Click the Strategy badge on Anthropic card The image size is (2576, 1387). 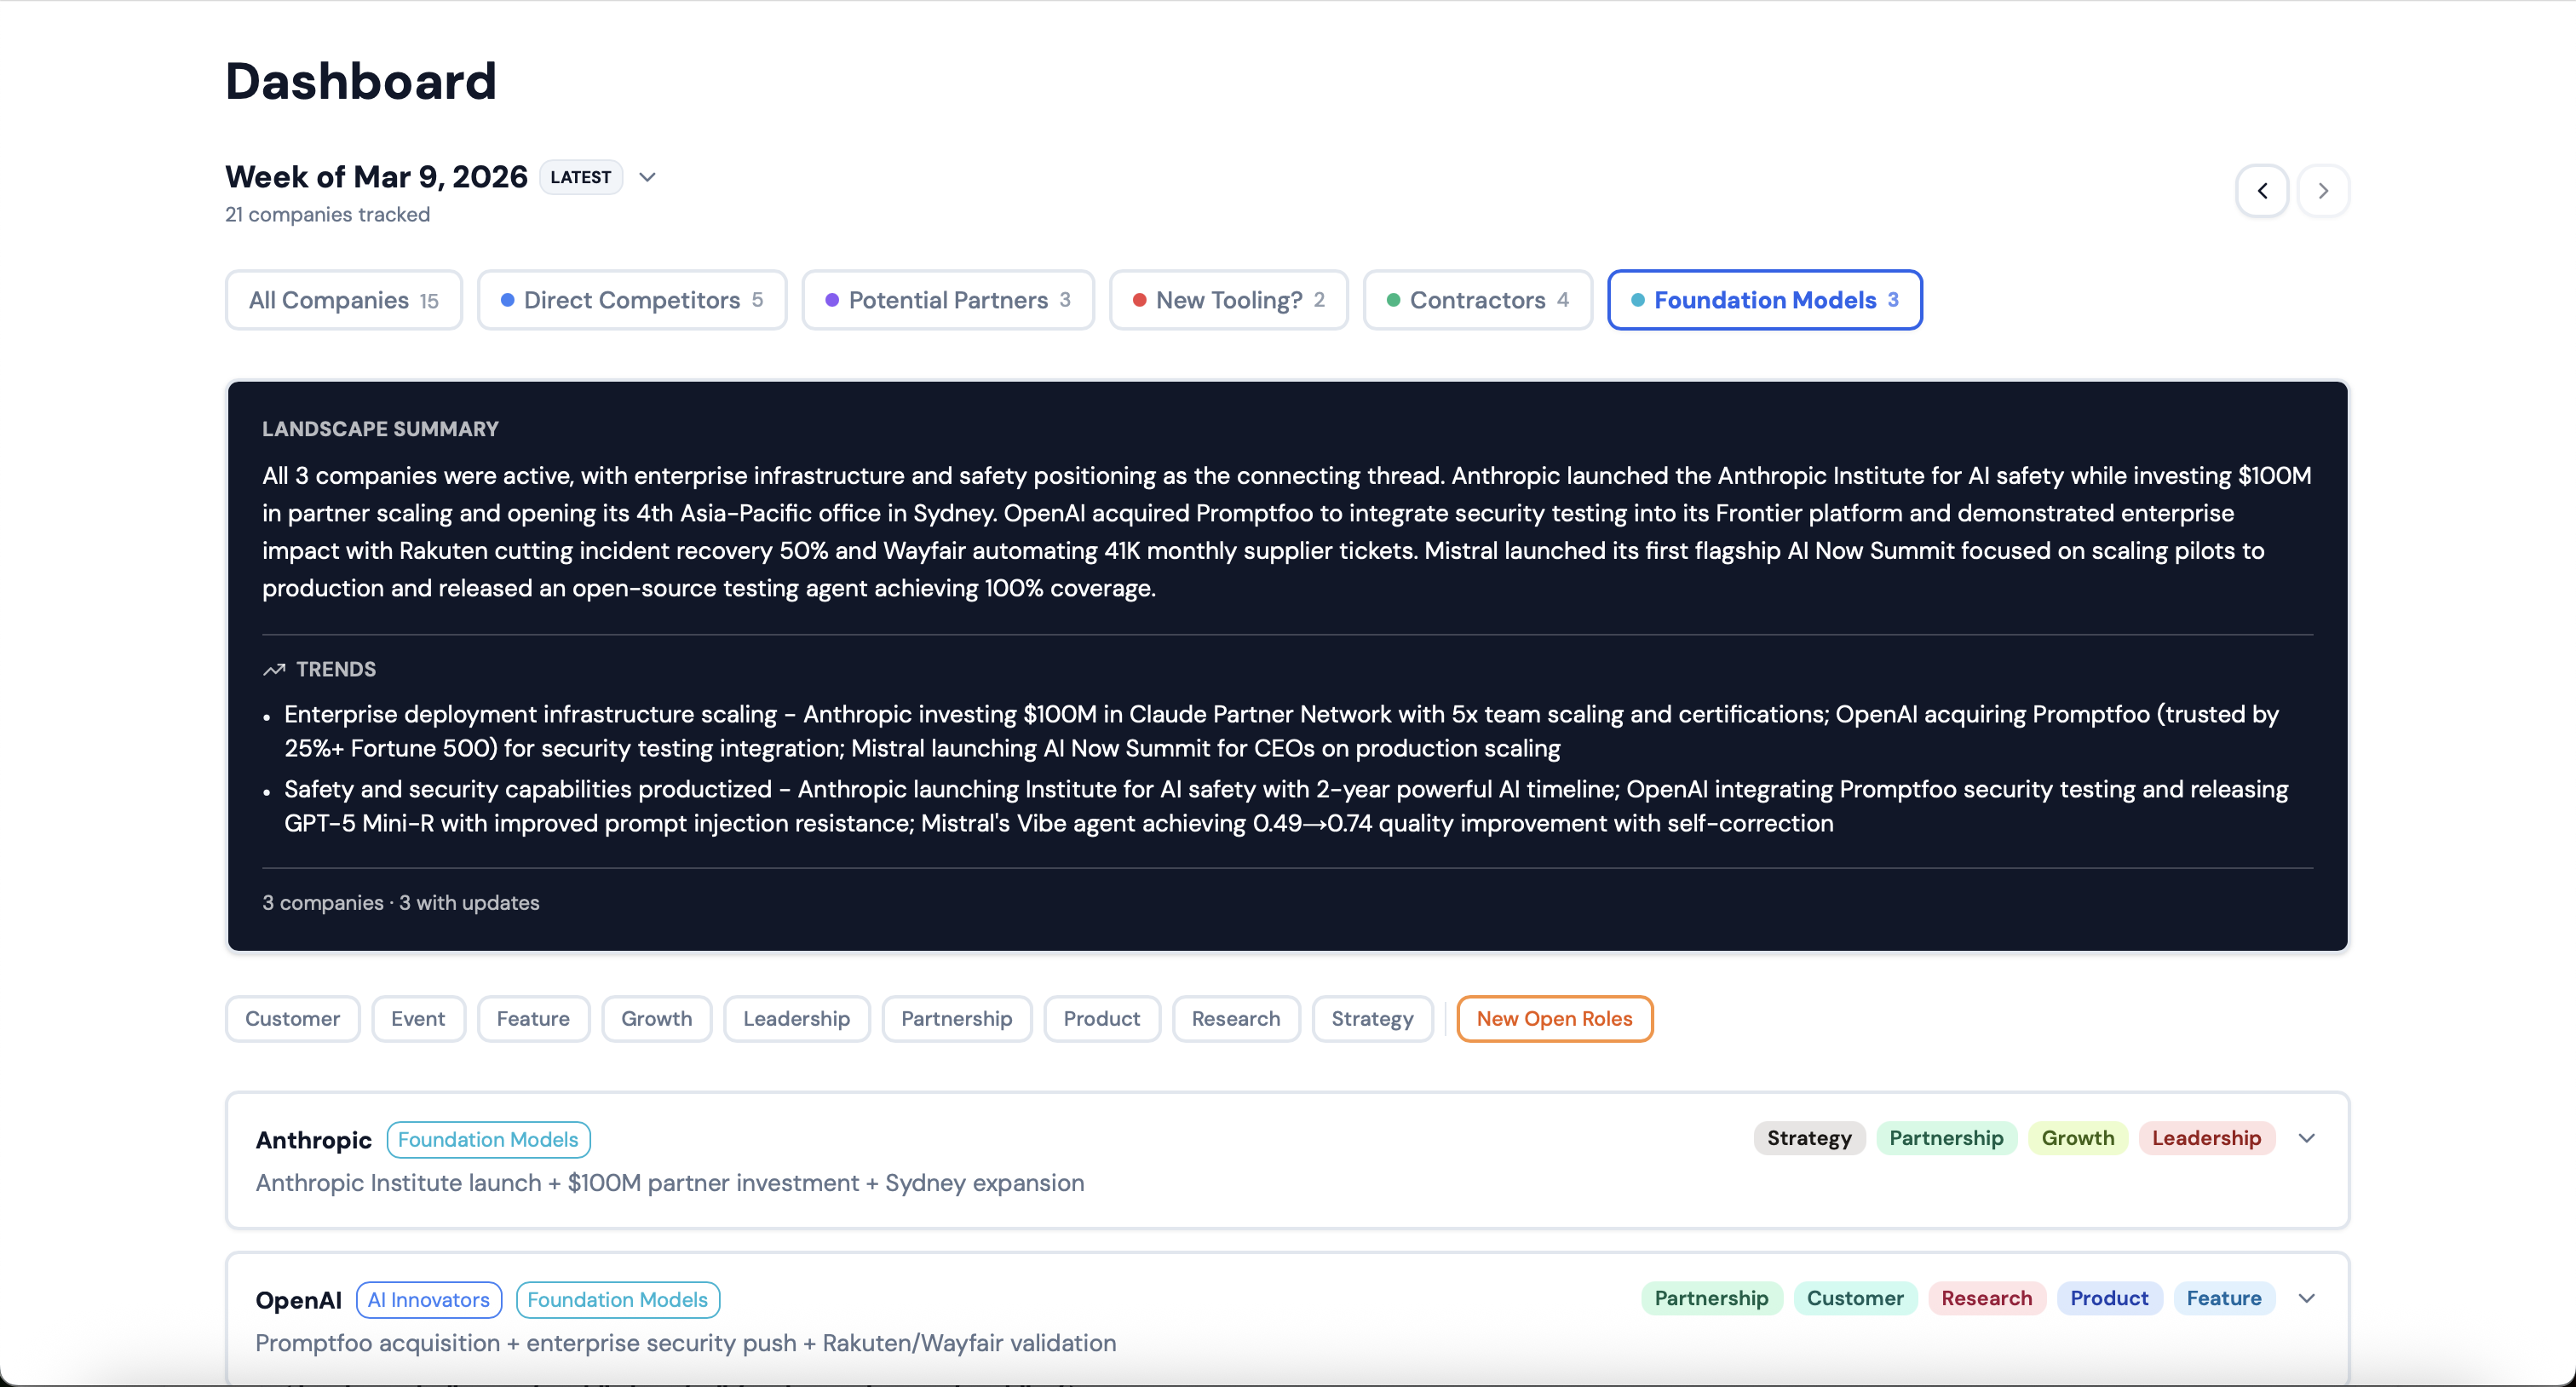(1808, 1138)
